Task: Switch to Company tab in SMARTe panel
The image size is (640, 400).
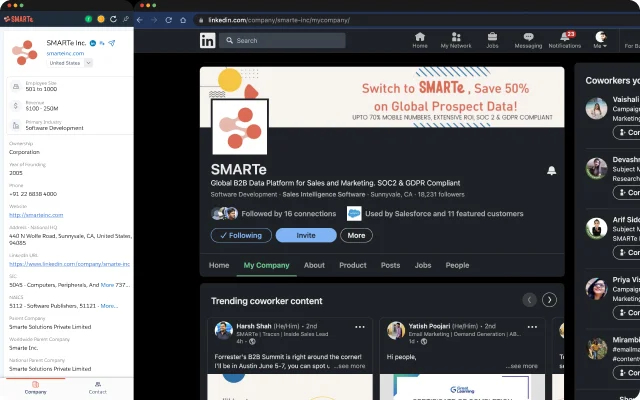Action: click(x=36, y=388)
